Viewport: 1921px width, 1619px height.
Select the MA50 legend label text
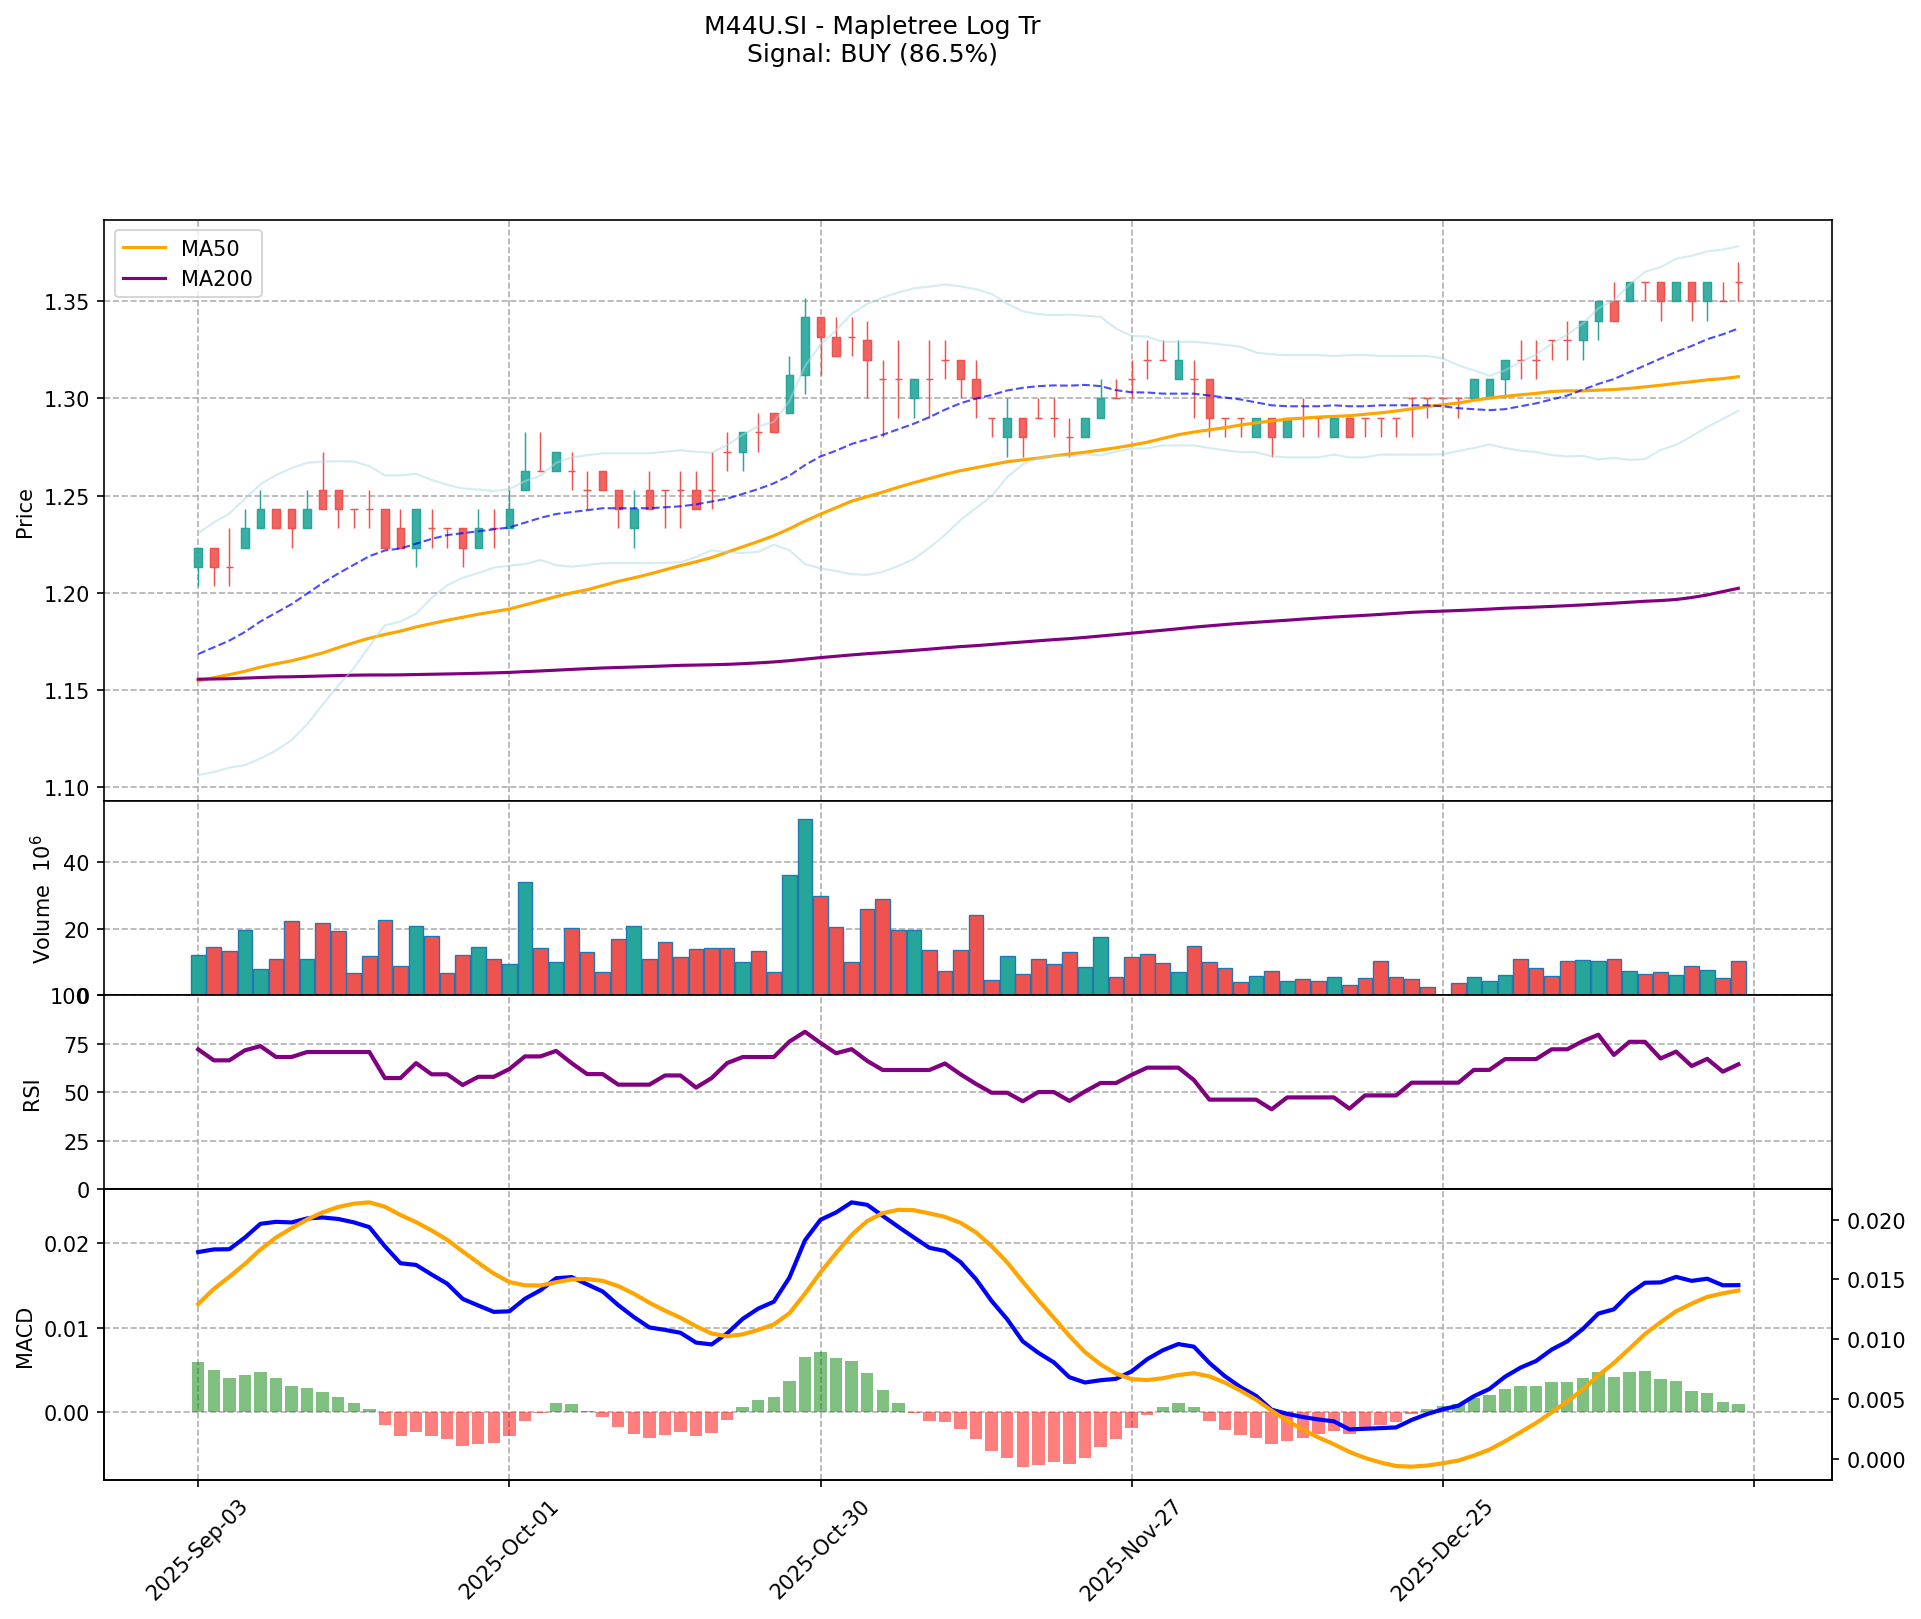pyautogui.click(x=210, y=249)
